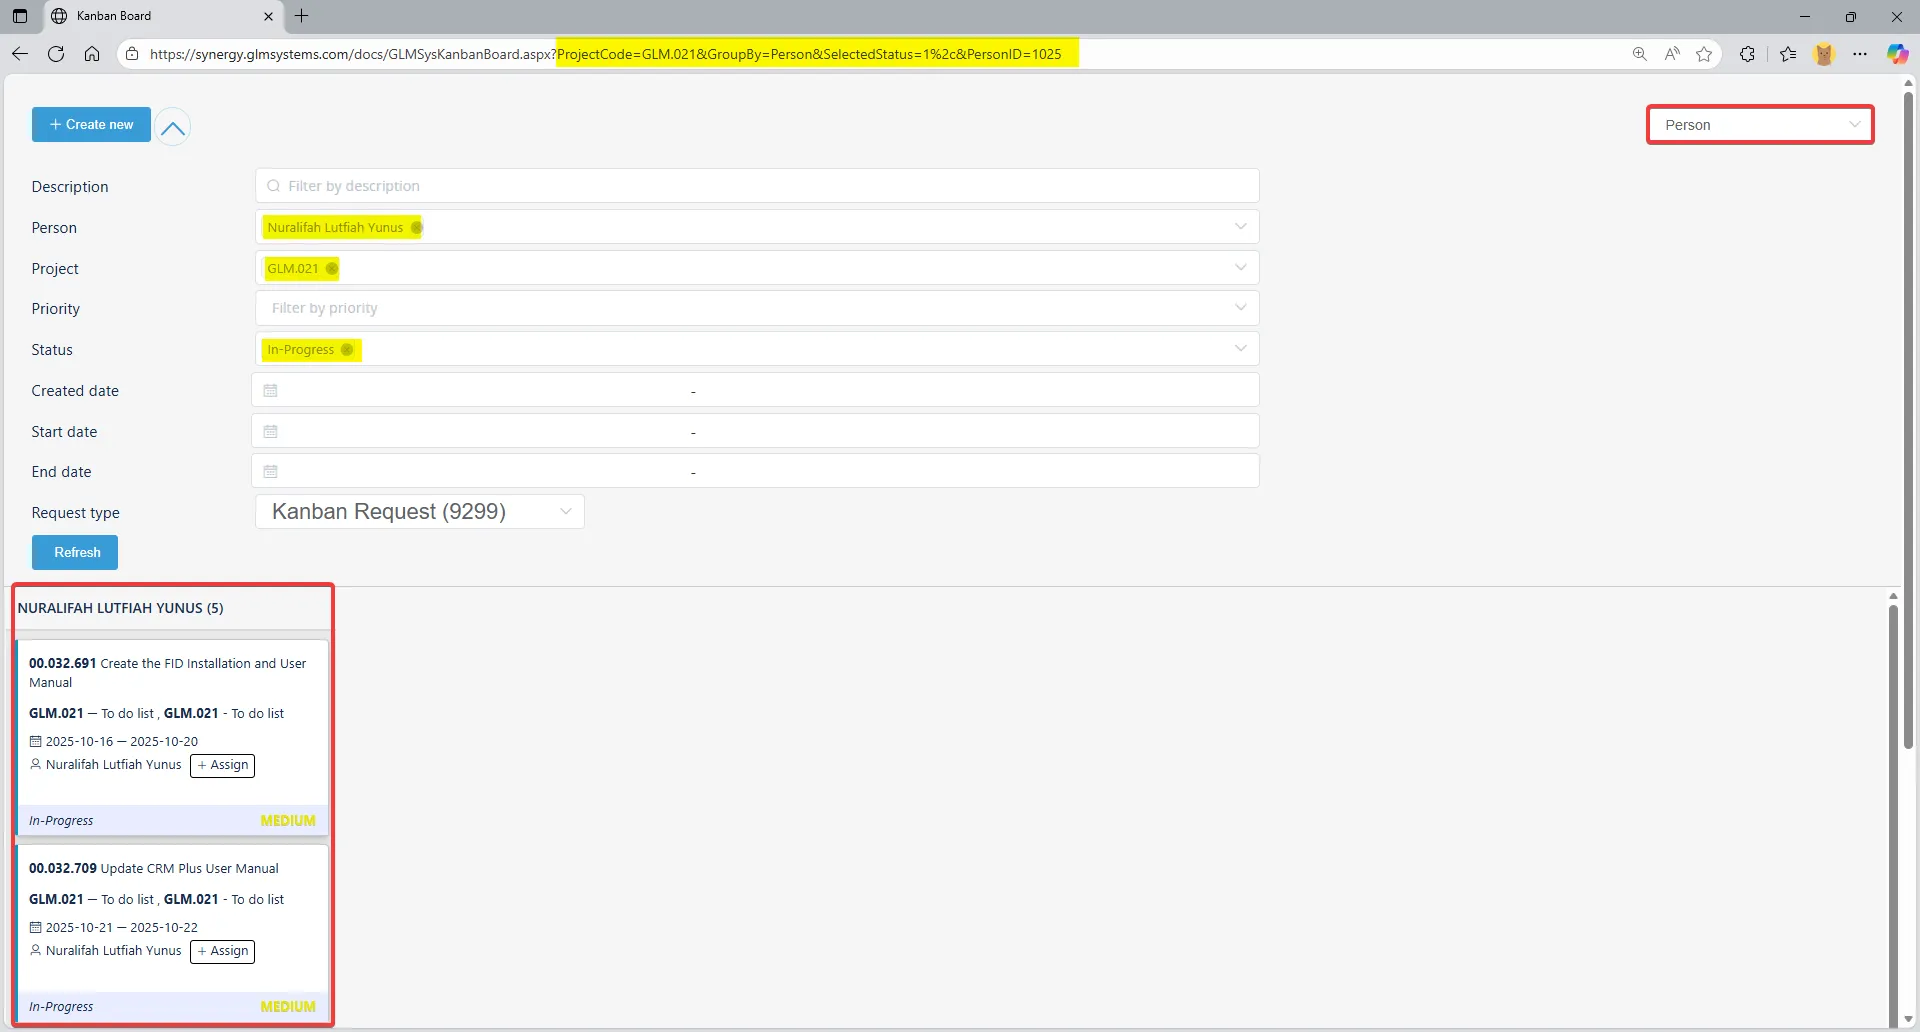Click the Created date calendar icon
Viewport: 1920px width, 1032px height.
coord(270,391)
